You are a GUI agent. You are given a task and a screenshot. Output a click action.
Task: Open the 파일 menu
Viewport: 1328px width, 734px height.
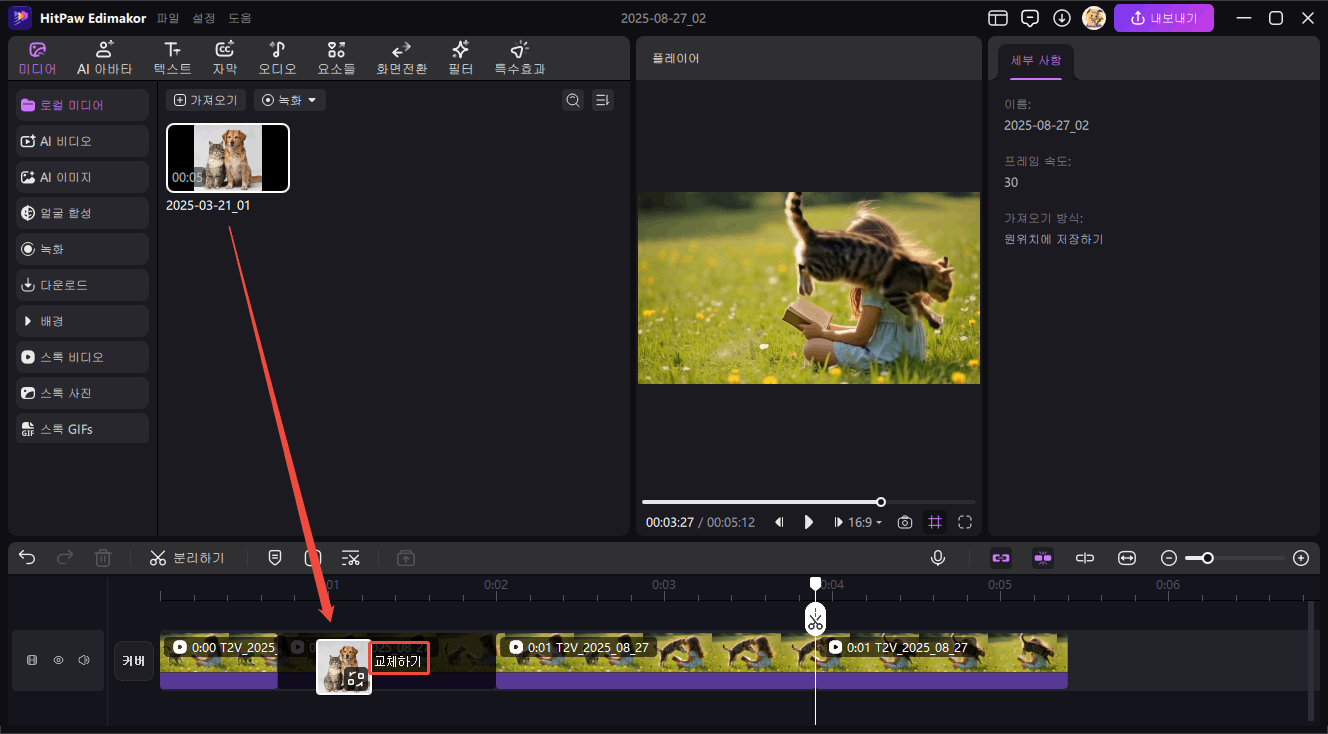pyautogui.click(x=169, y=18)
